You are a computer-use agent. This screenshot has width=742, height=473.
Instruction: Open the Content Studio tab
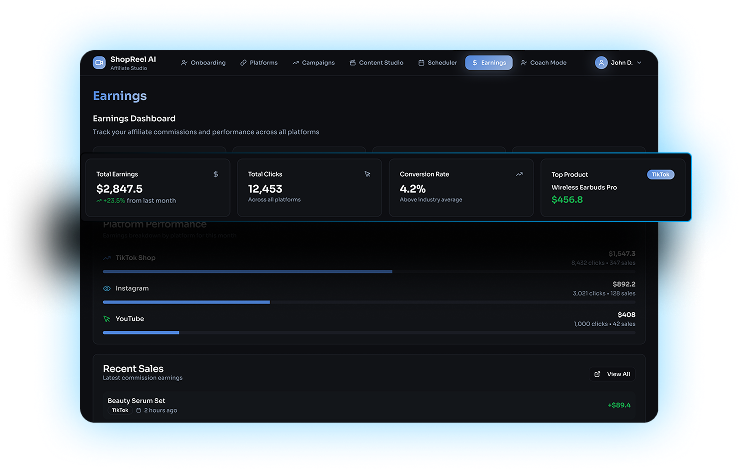point(376,62)
